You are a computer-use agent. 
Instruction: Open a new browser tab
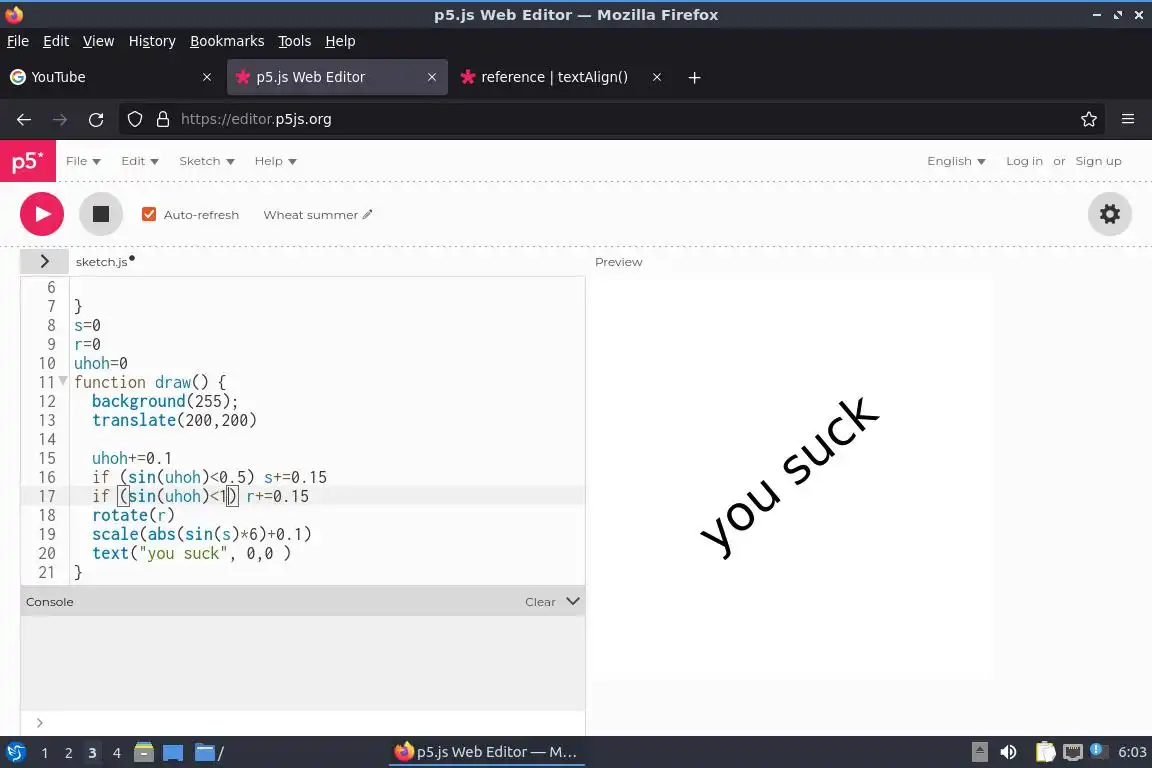click(694, 77)
